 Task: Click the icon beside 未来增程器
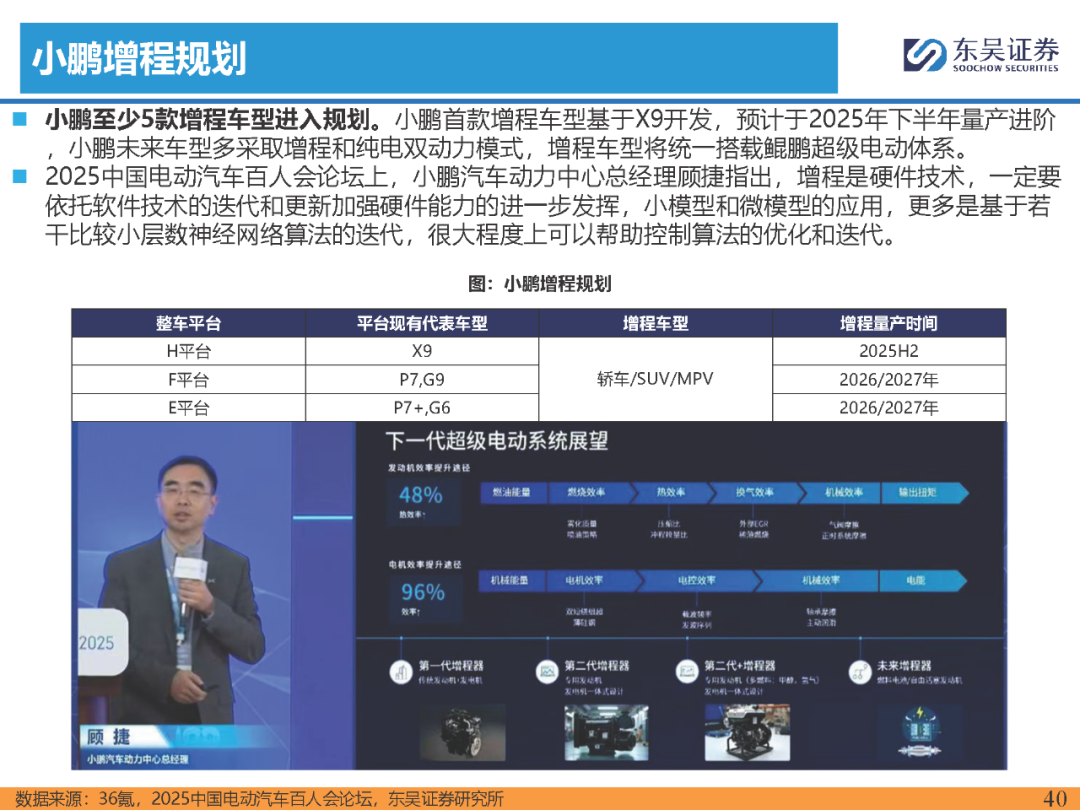860,672
